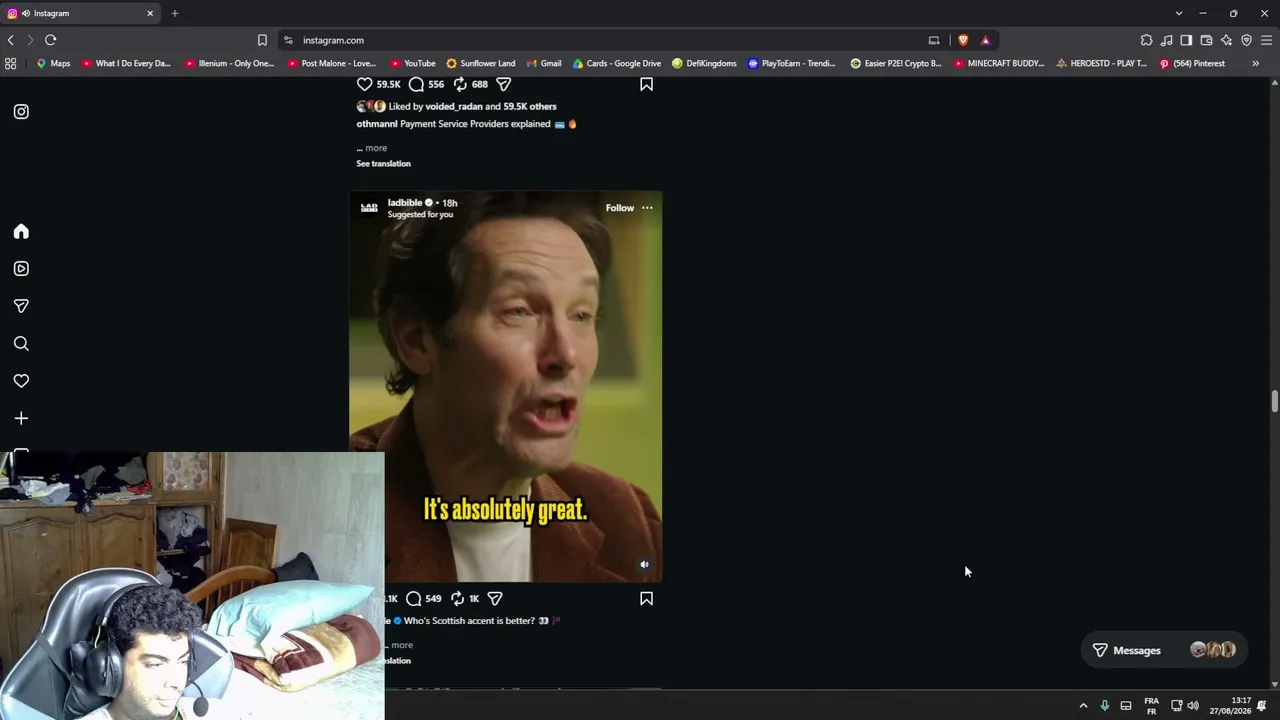Open the Brave main menu
Viewport: 1280px width, 720px height.
[1266, 40]
